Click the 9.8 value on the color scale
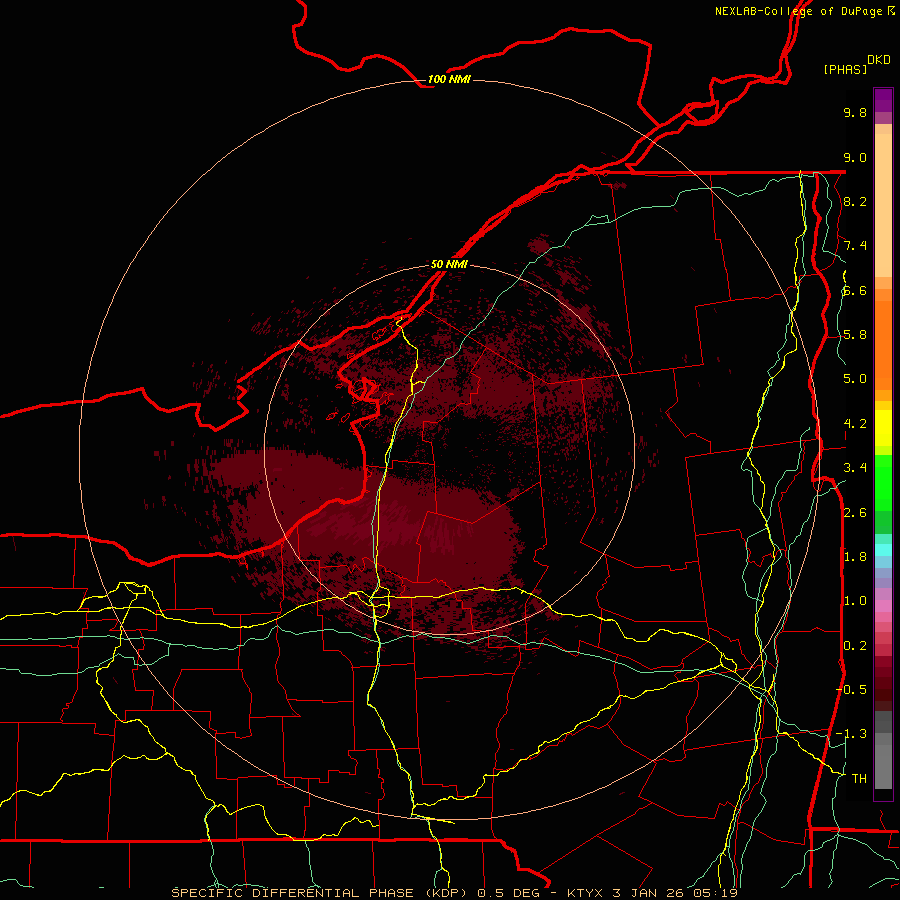Screen dimensions: 900x900 pyautogui.click(x=855, y=112)
